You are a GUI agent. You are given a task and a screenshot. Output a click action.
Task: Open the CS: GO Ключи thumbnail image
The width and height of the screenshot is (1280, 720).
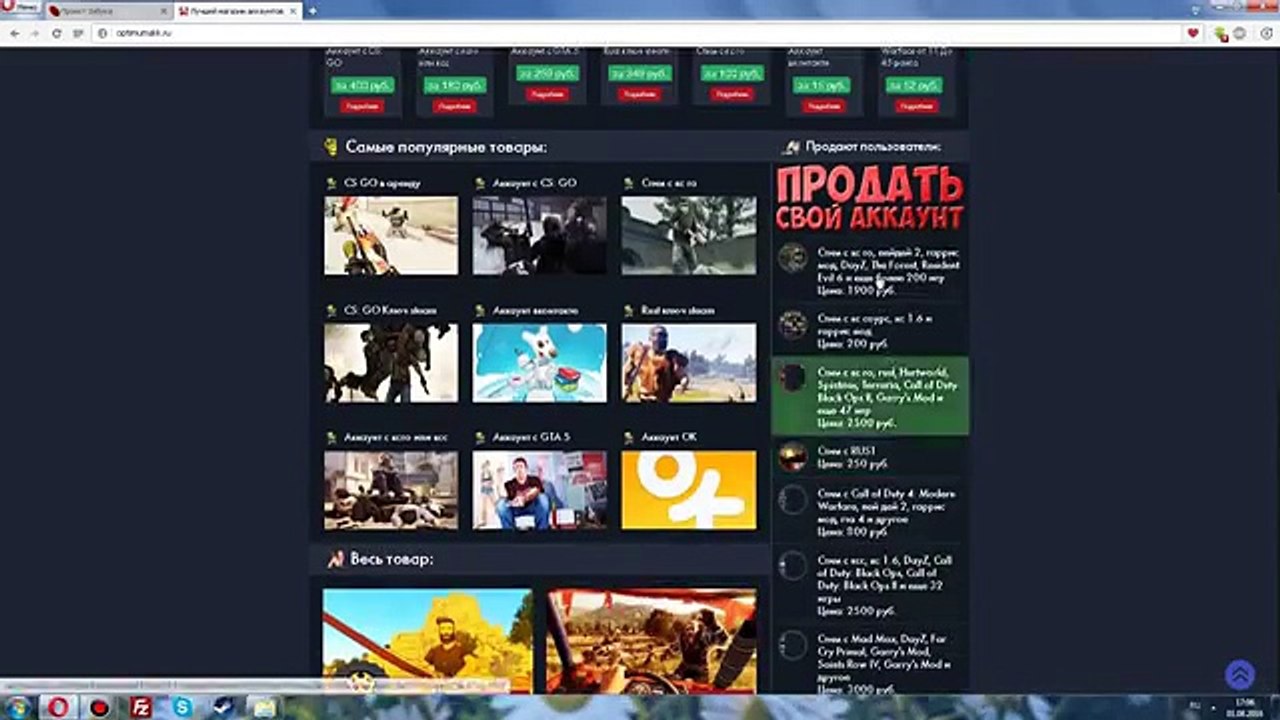click(x=391, y=362)
